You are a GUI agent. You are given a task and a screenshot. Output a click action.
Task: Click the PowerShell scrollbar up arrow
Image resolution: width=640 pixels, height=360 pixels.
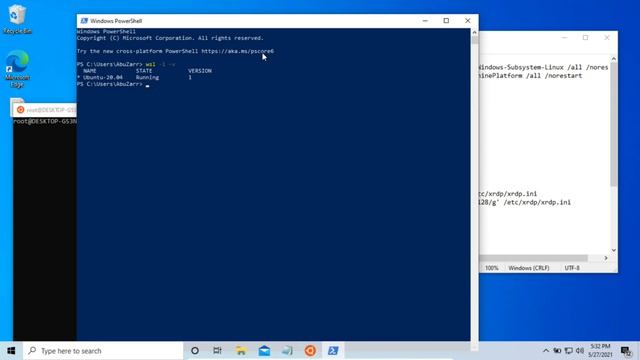tap(474, 32)
